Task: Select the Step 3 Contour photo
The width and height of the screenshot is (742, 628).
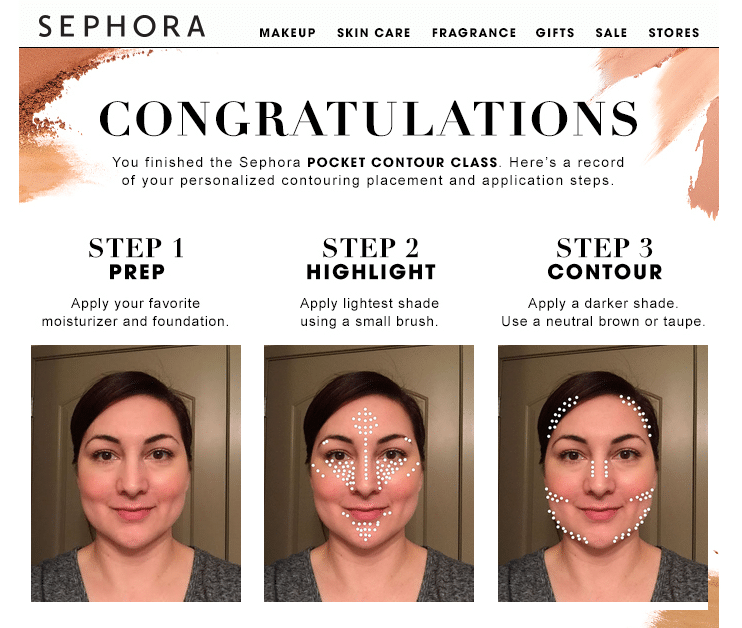Action: tap(603, 473)
